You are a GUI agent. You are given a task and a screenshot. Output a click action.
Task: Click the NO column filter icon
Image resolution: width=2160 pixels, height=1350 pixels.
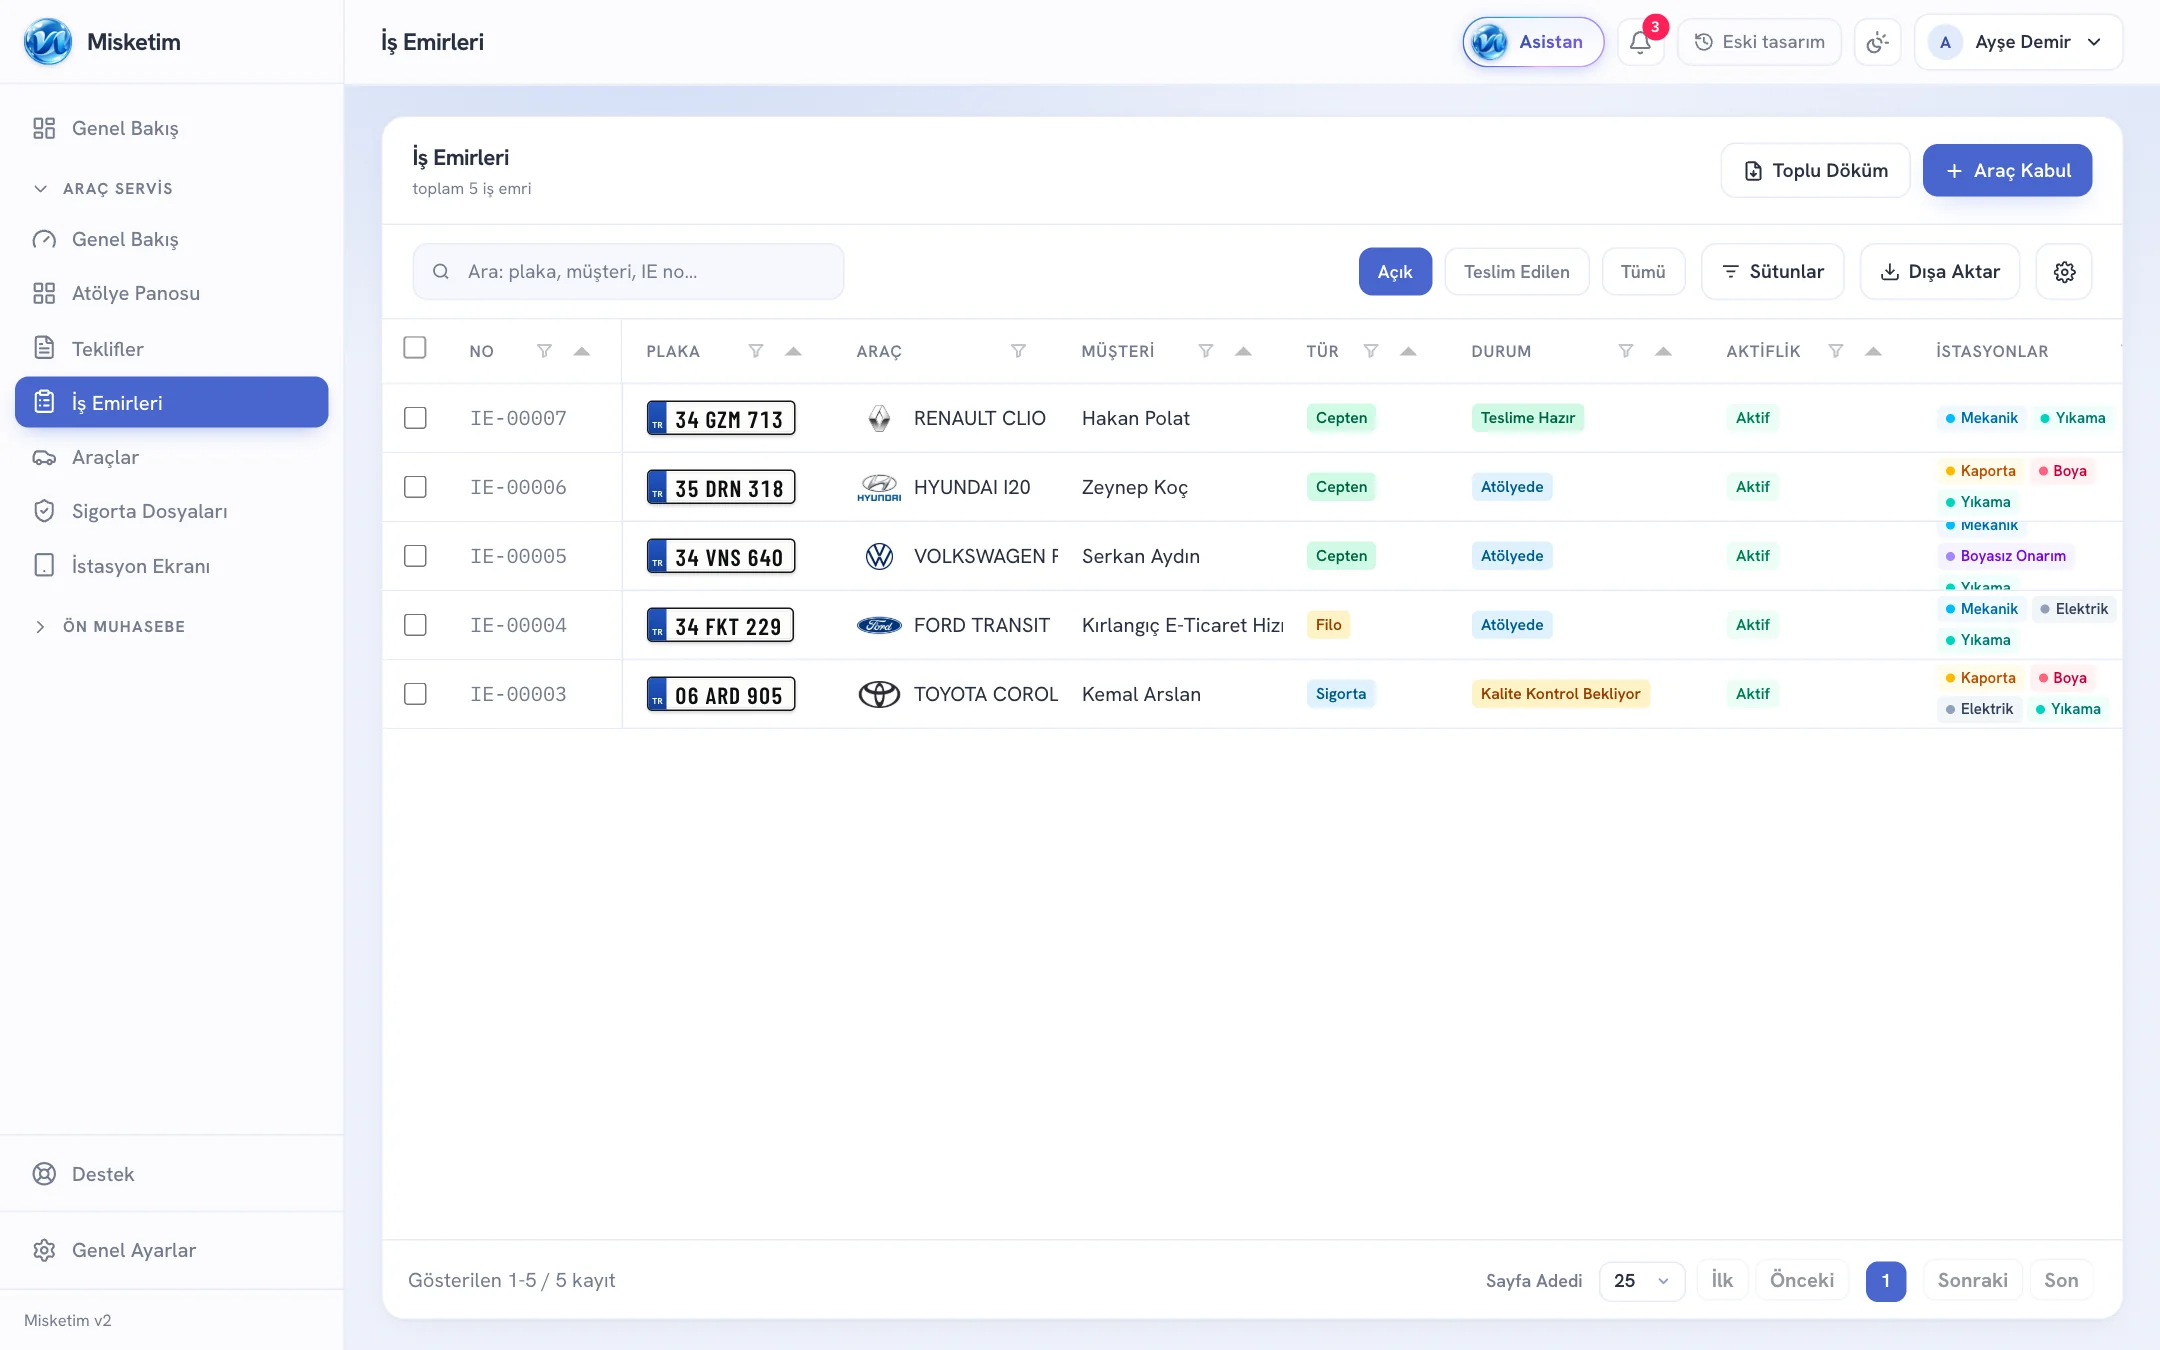click(x=544, y=351)
